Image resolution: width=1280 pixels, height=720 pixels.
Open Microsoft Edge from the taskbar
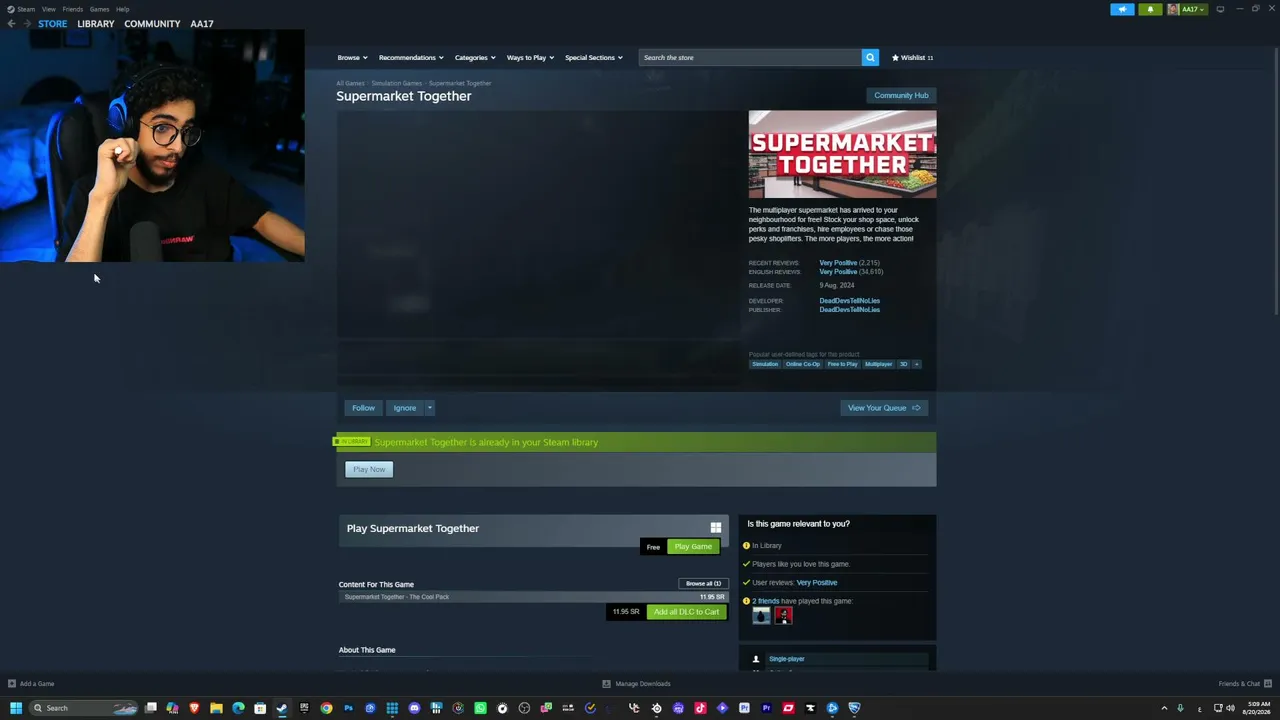pyautogui.click(x=238, y=708)
